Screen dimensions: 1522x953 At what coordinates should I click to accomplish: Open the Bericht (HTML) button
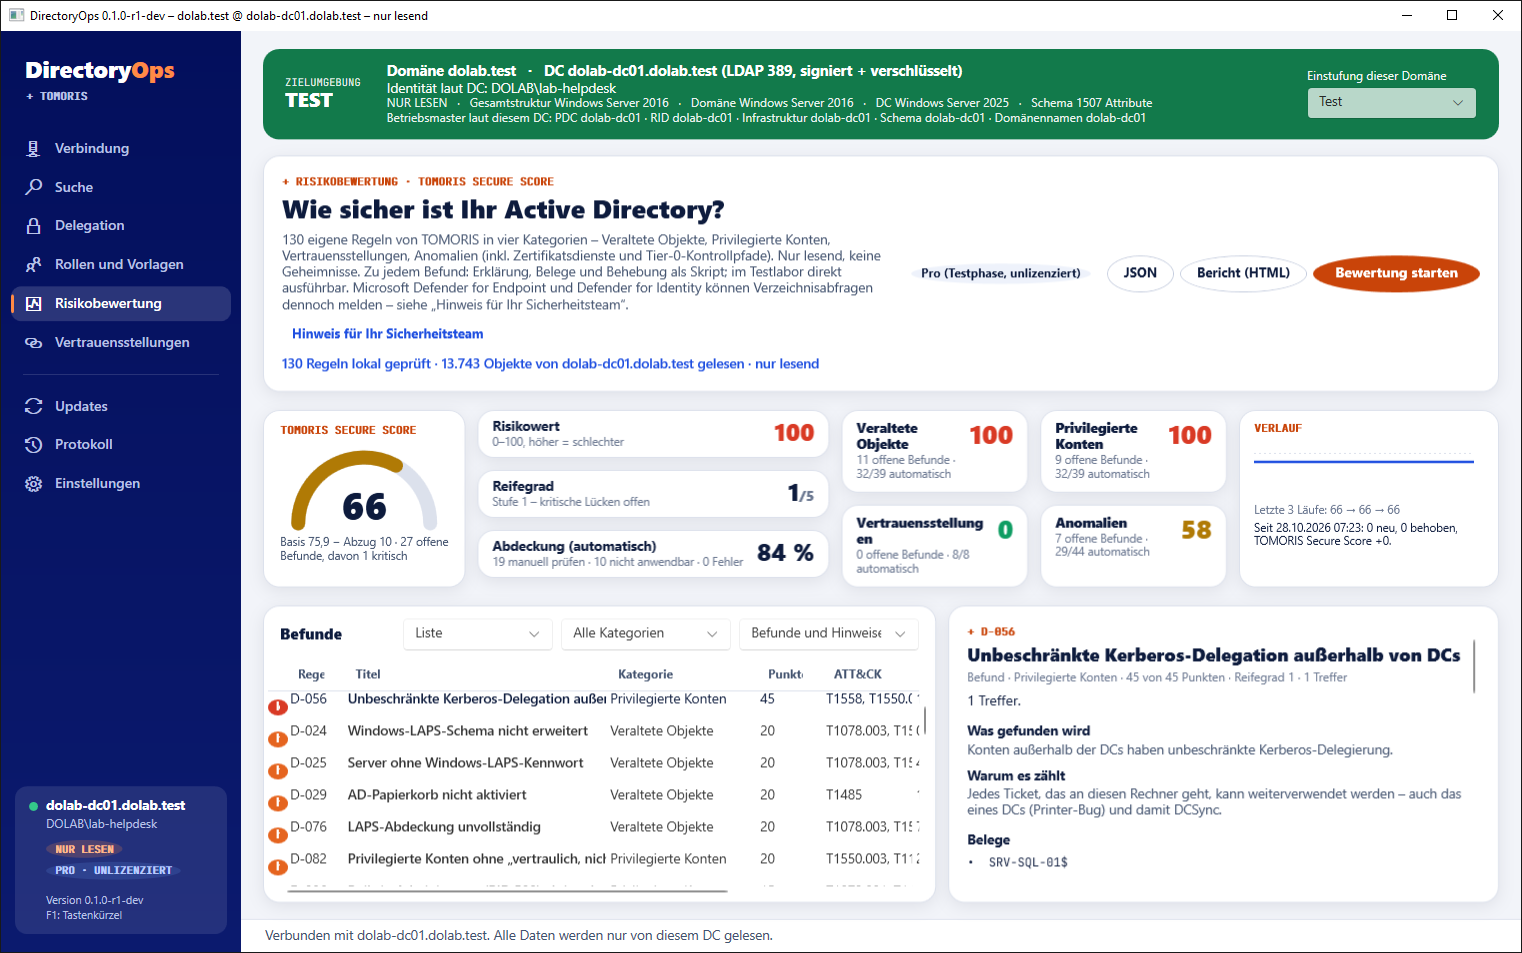click(1243, 273)
